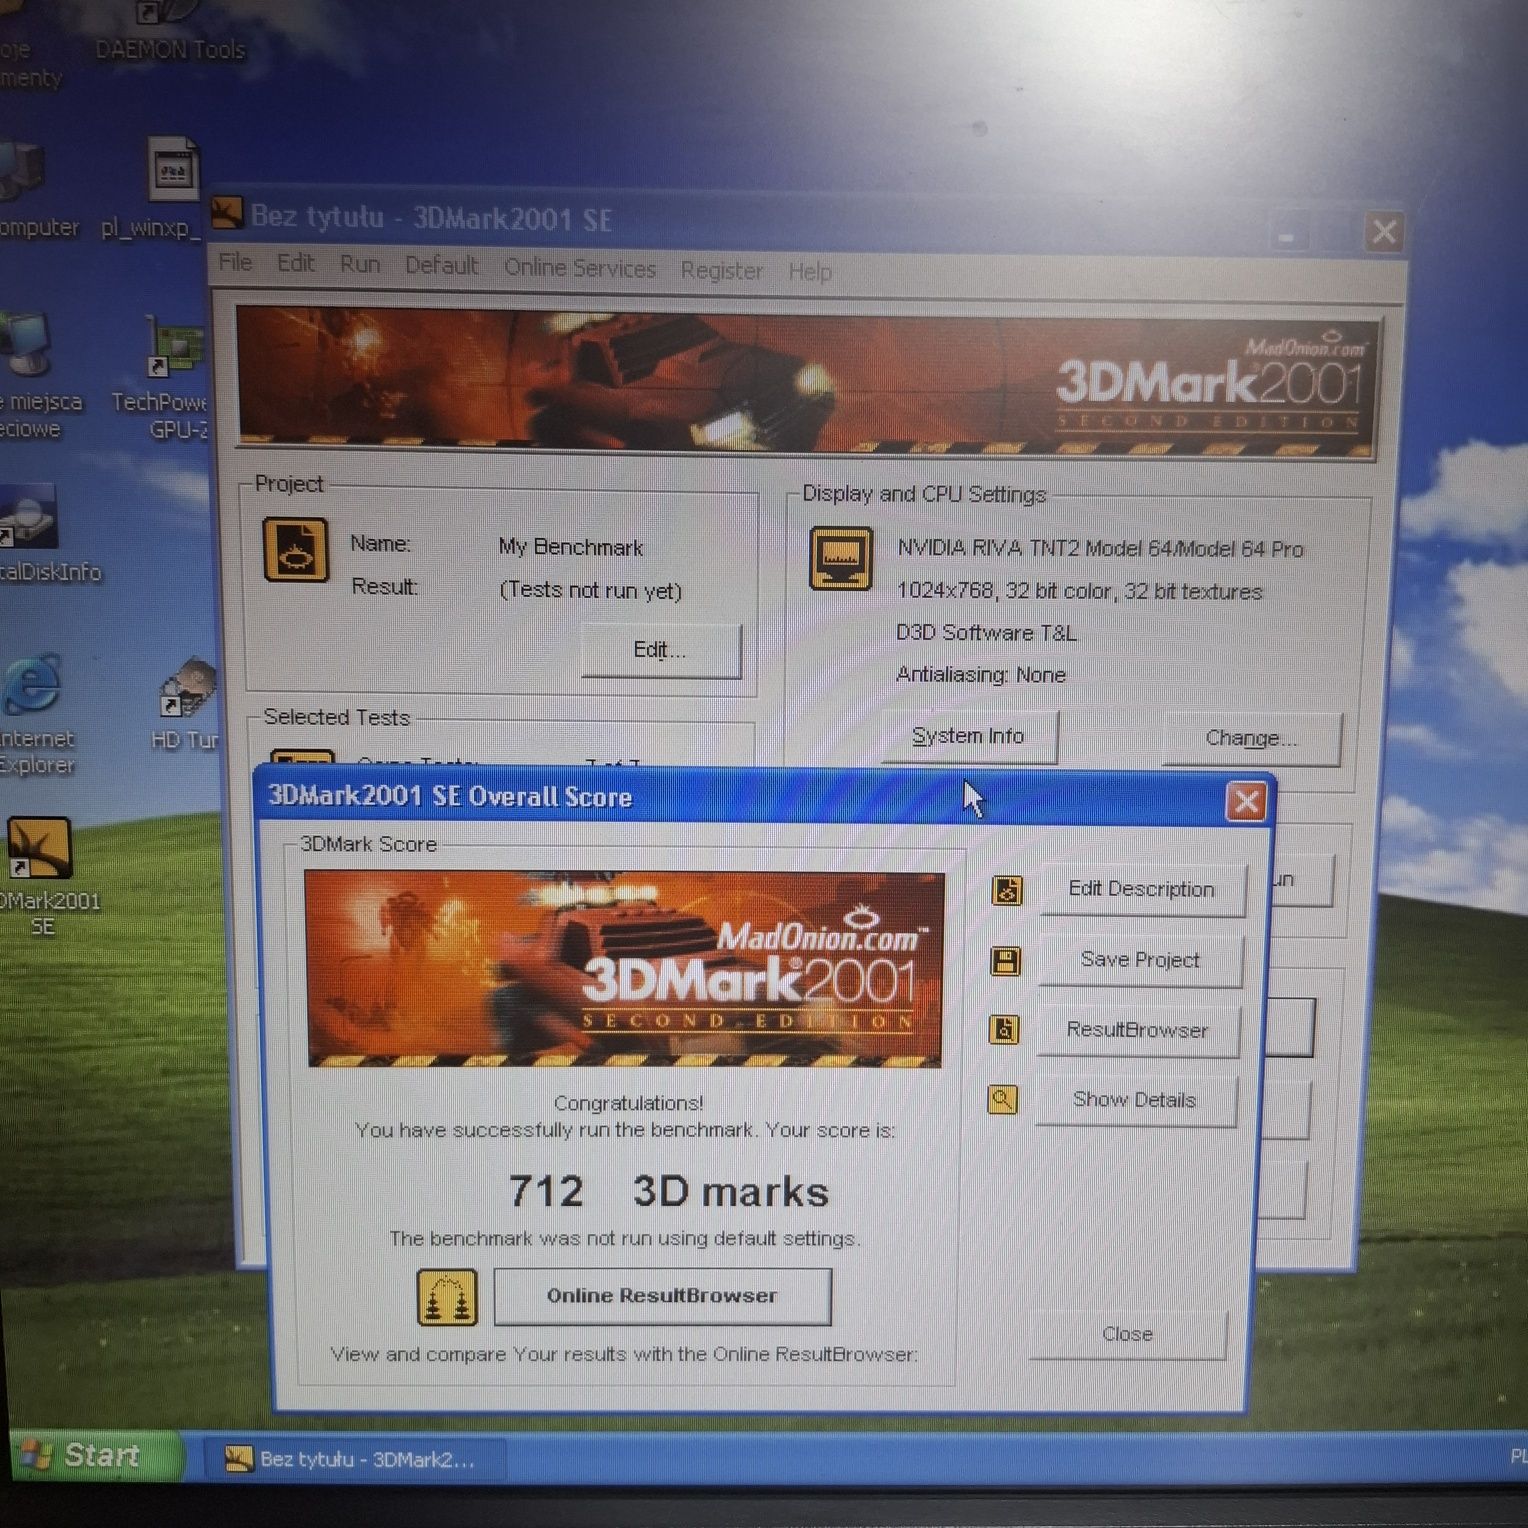Click the Congratulations! message text
Screen dimensions: 1528x1528
tap(628, 1103)
